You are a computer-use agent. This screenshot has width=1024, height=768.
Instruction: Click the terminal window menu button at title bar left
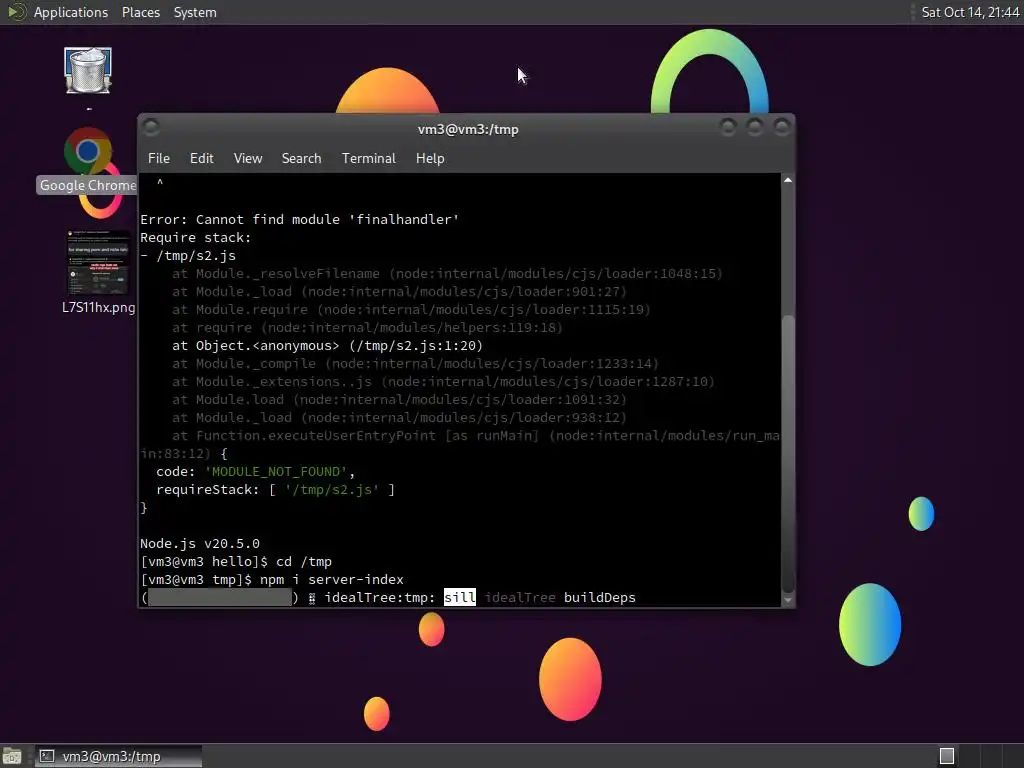pyautogui.click(x=151, y=127)
